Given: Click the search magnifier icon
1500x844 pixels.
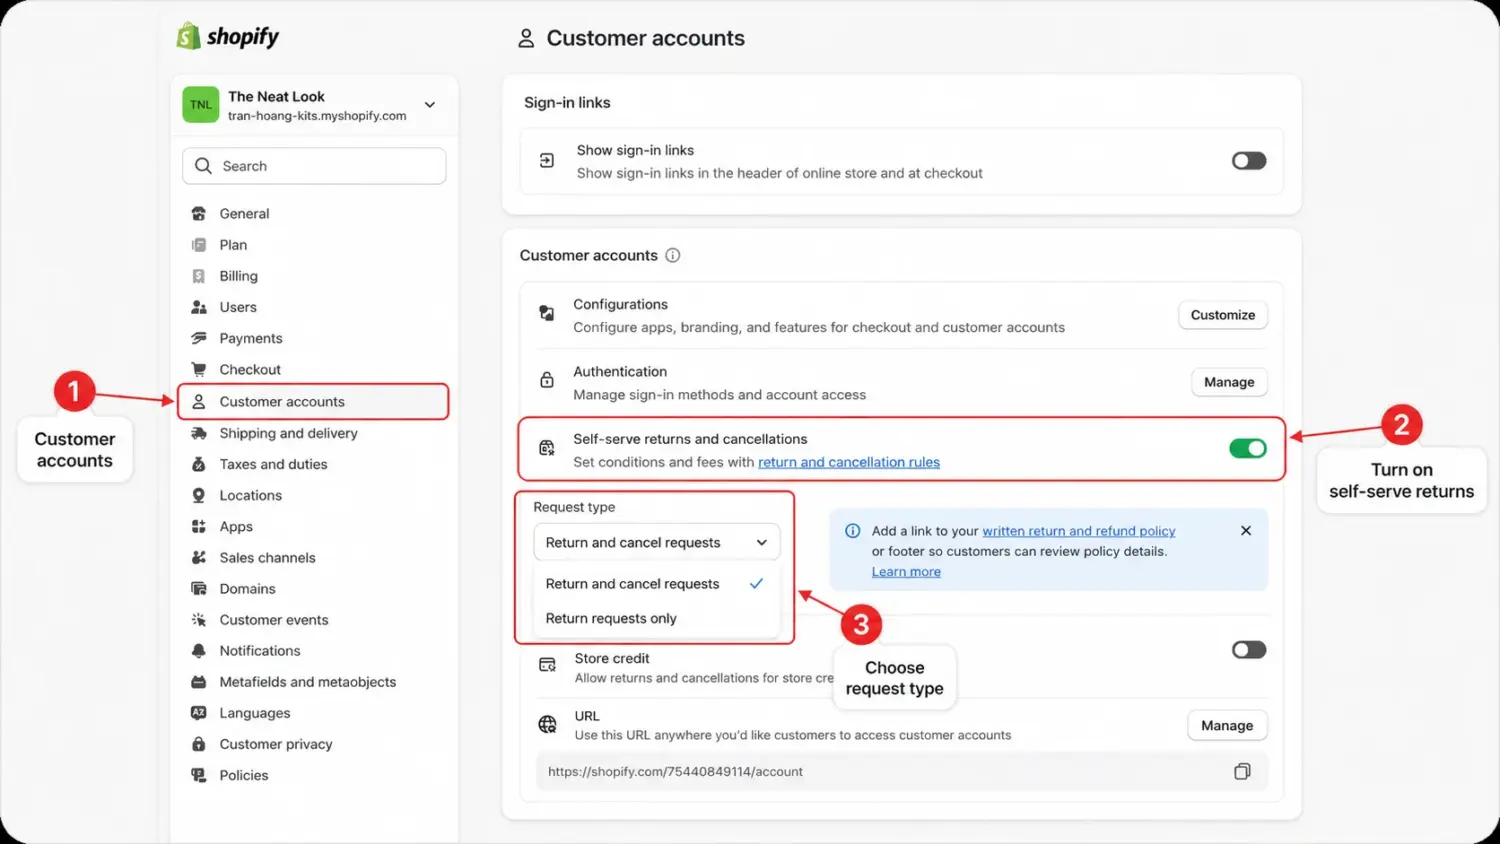Looking at the screenshot, I should (x=203, y=166).
